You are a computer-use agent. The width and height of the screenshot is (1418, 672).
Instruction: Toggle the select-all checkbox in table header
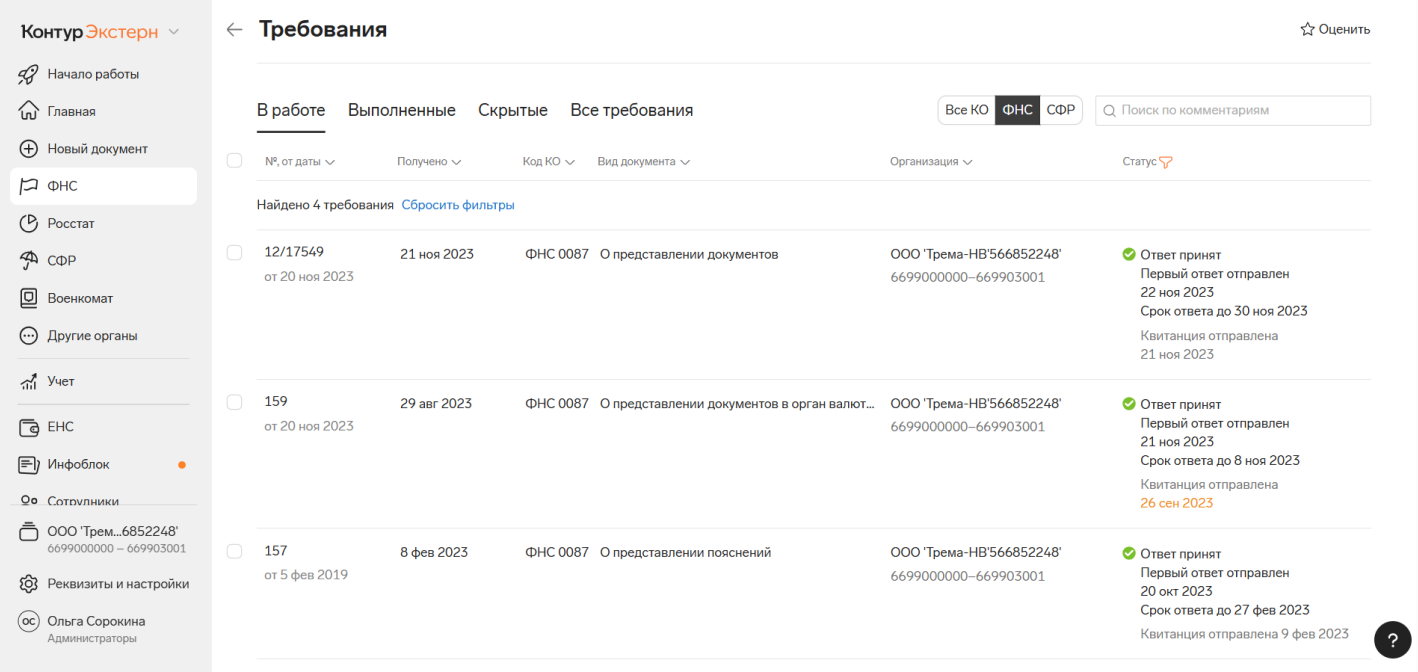234,160
